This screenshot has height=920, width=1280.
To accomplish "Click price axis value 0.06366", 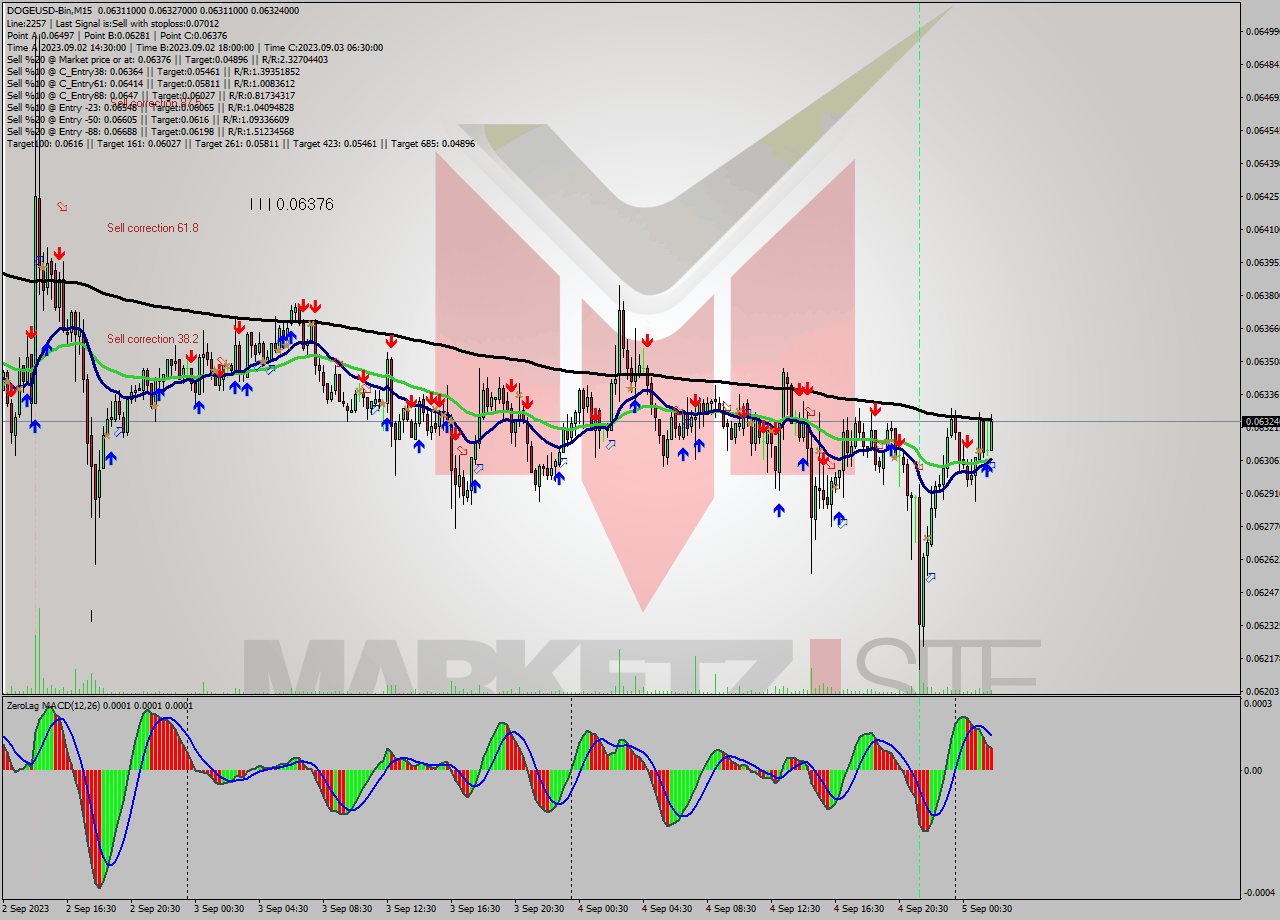I will [x=1261, y=328].
